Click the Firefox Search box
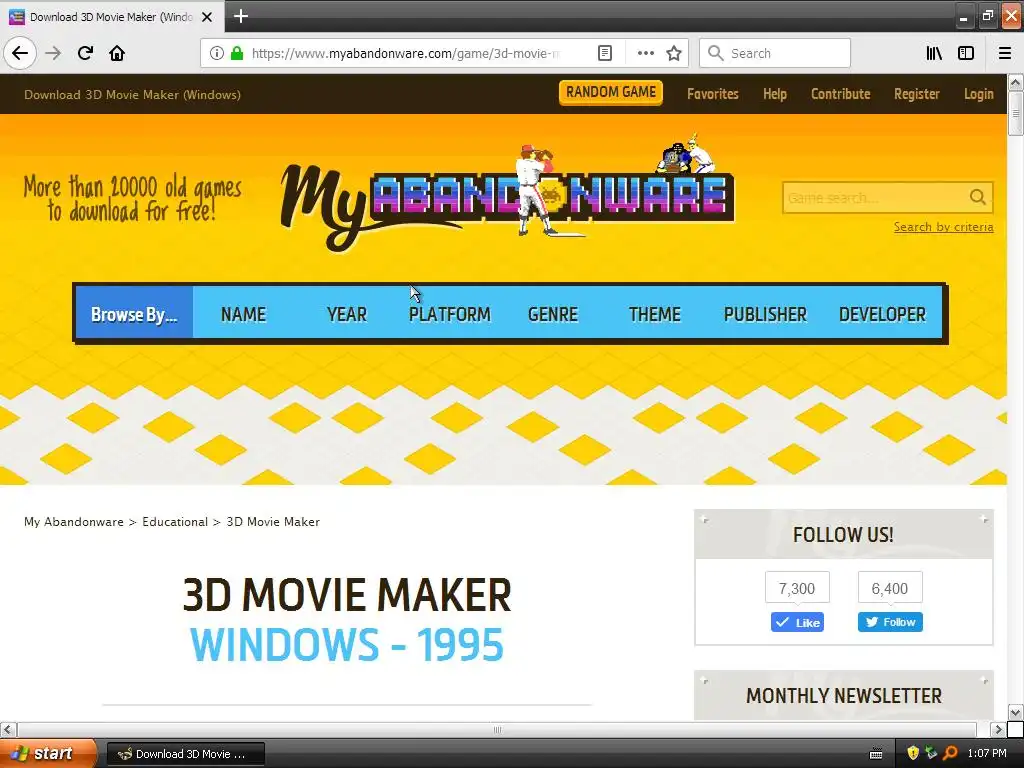 coord(775,53)
